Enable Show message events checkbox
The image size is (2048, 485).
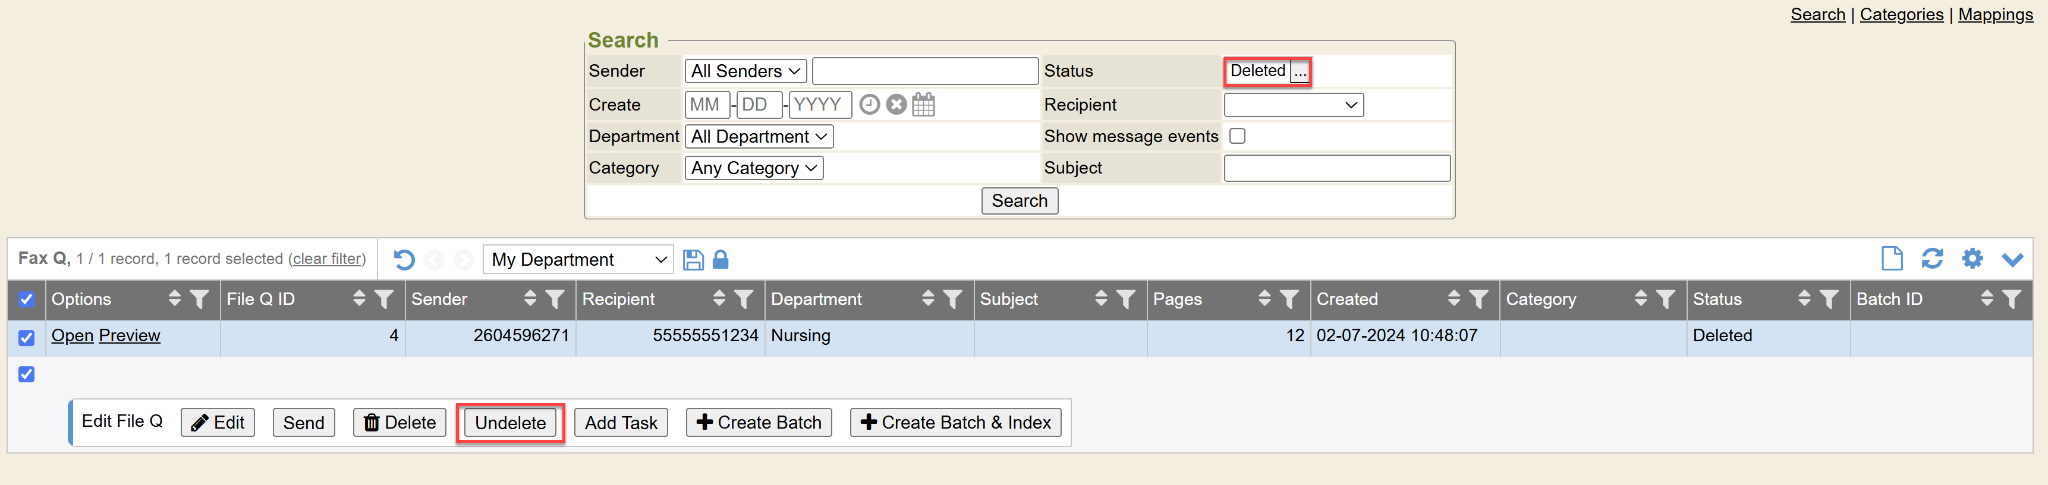[1237, 136]
